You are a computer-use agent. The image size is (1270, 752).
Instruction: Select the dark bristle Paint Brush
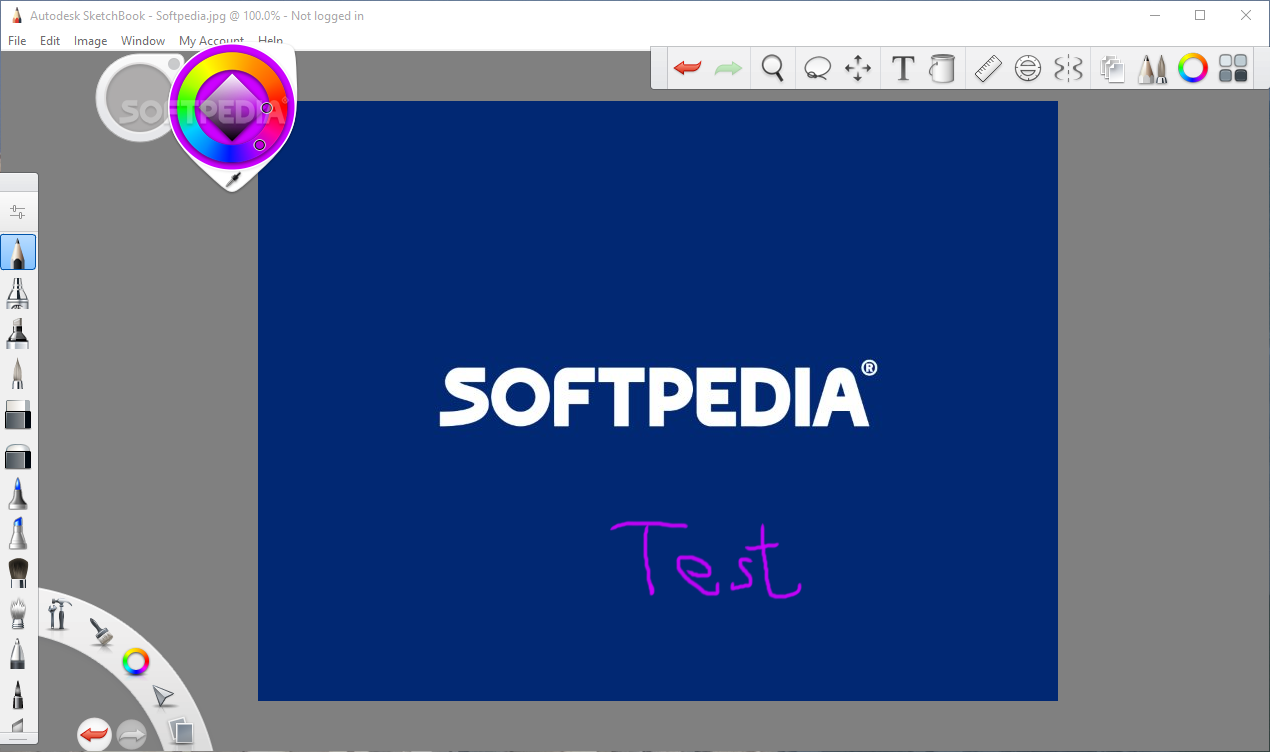[x=18, y=573]
